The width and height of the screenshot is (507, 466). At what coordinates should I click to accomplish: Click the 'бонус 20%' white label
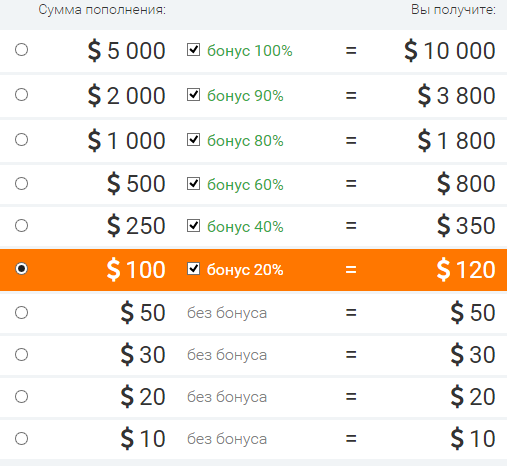[245, 270]
